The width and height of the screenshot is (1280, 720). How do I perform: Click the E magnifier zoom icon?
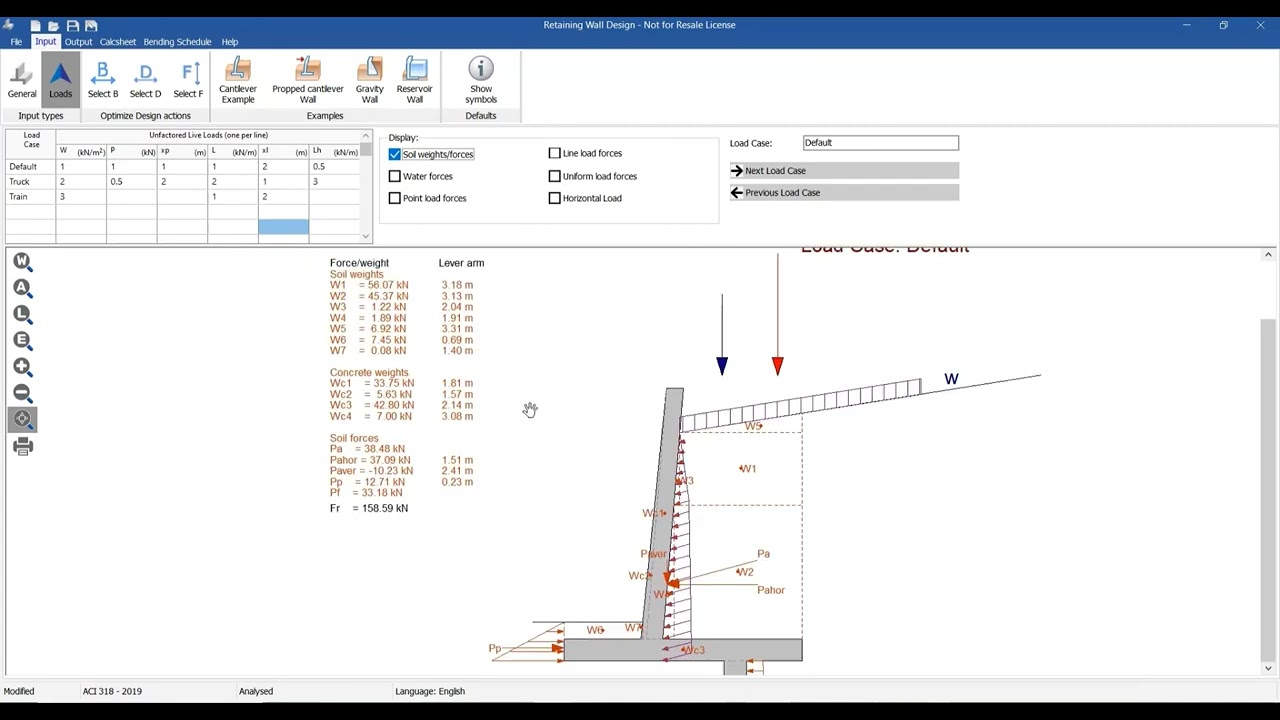[23, 341]
